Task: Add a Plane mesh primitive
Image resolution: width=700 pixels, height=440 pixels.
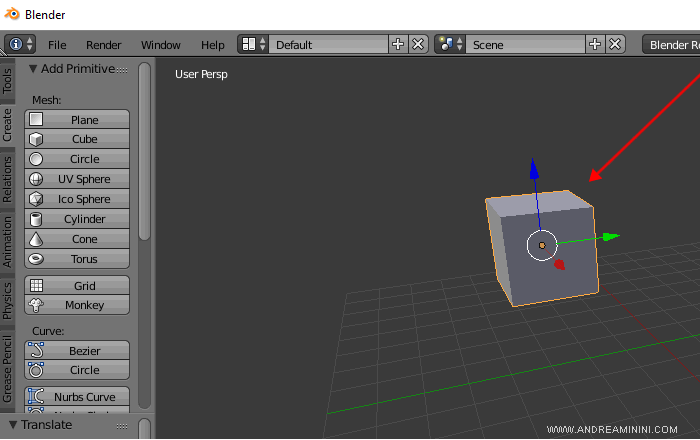Action: pyautogui.click(x=77, y=120)
